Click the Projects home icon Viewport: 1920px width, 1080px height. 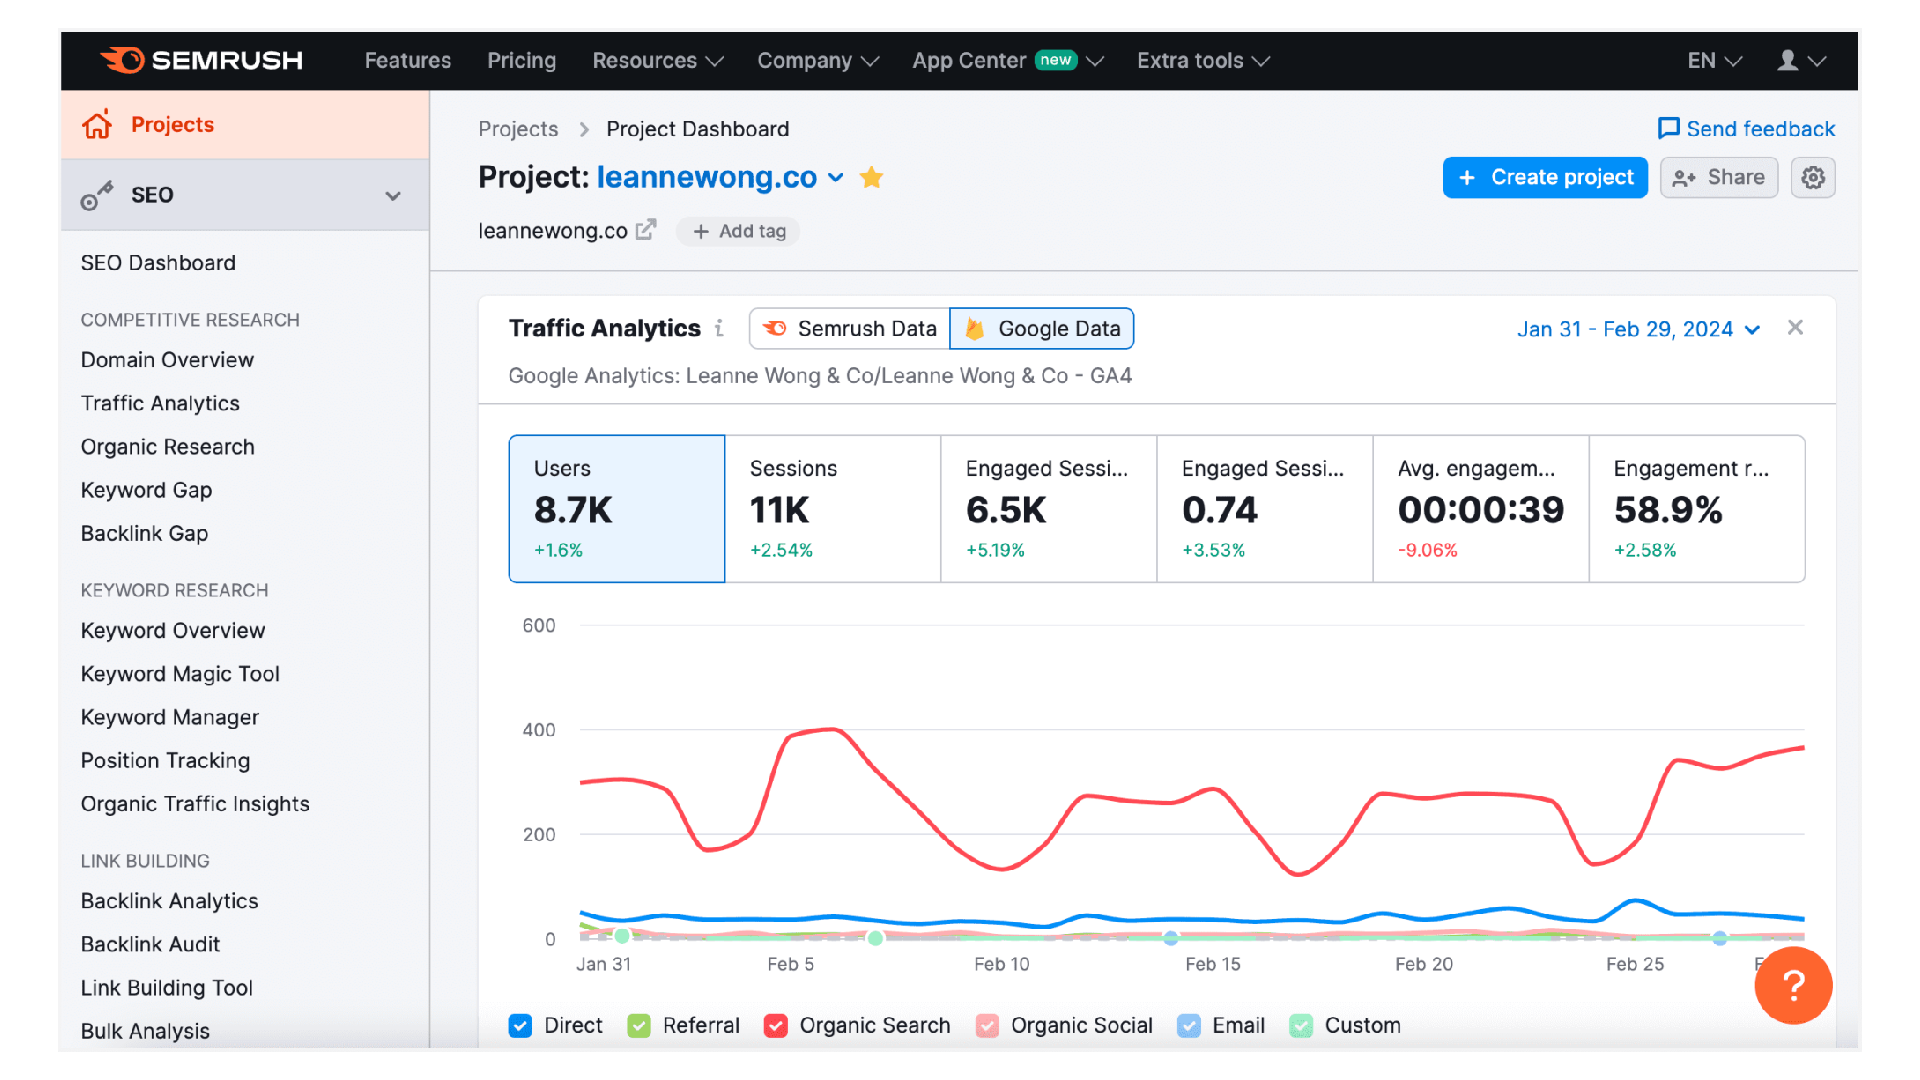pos(97,124)
